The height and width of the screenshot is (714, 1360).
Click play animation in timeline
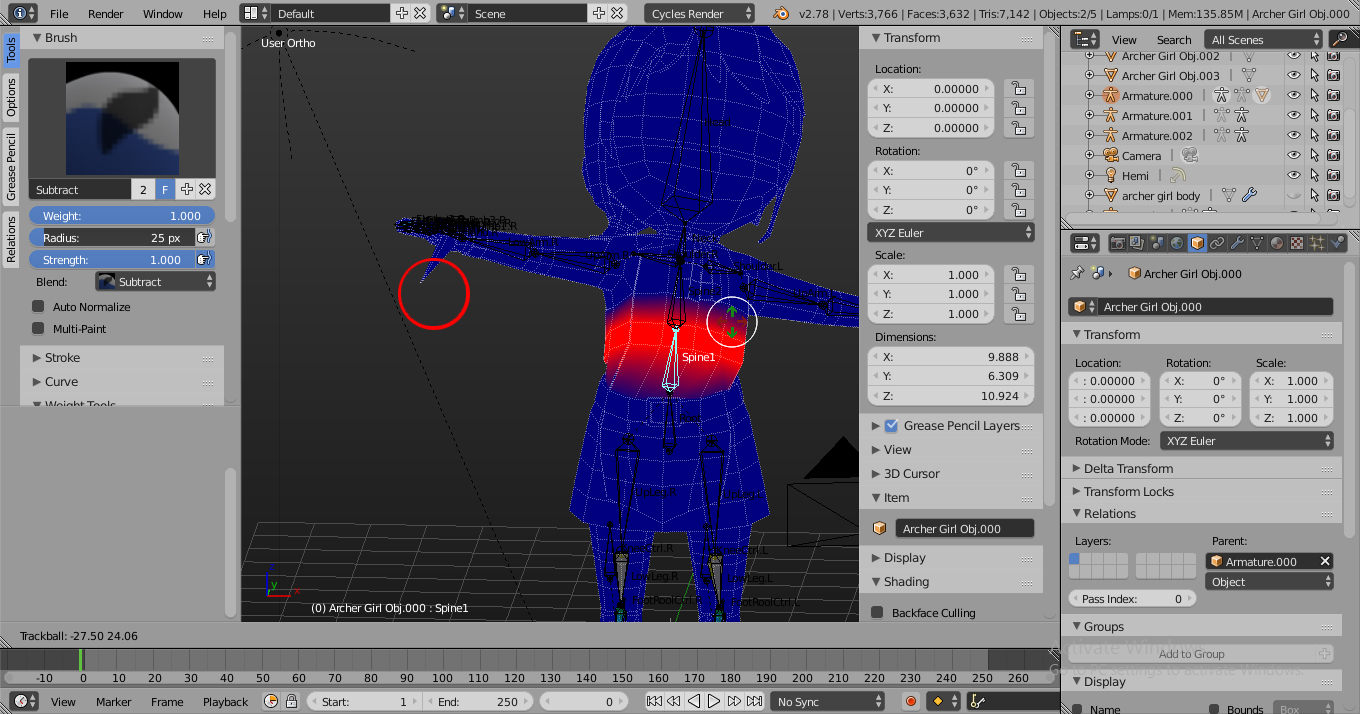(x=714, y=702)
